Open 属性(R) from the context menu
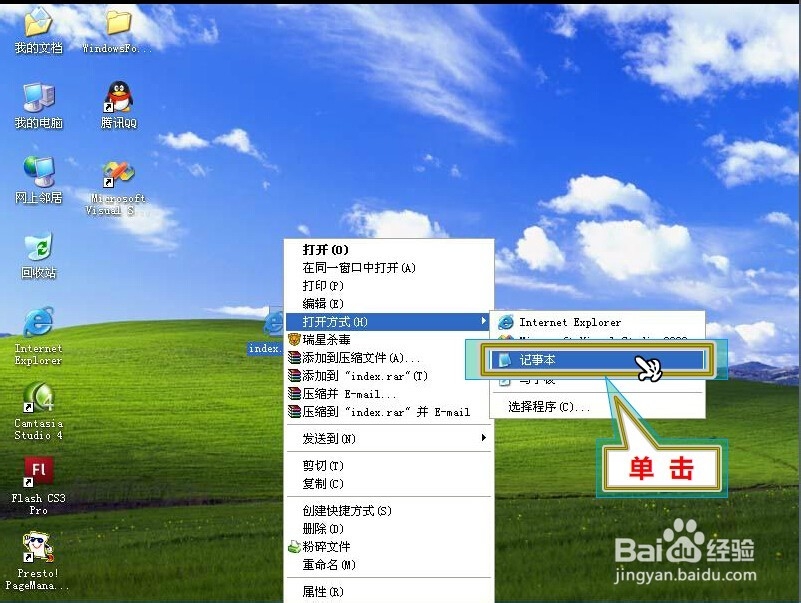 pyautogui.click(x=389, y=591)
